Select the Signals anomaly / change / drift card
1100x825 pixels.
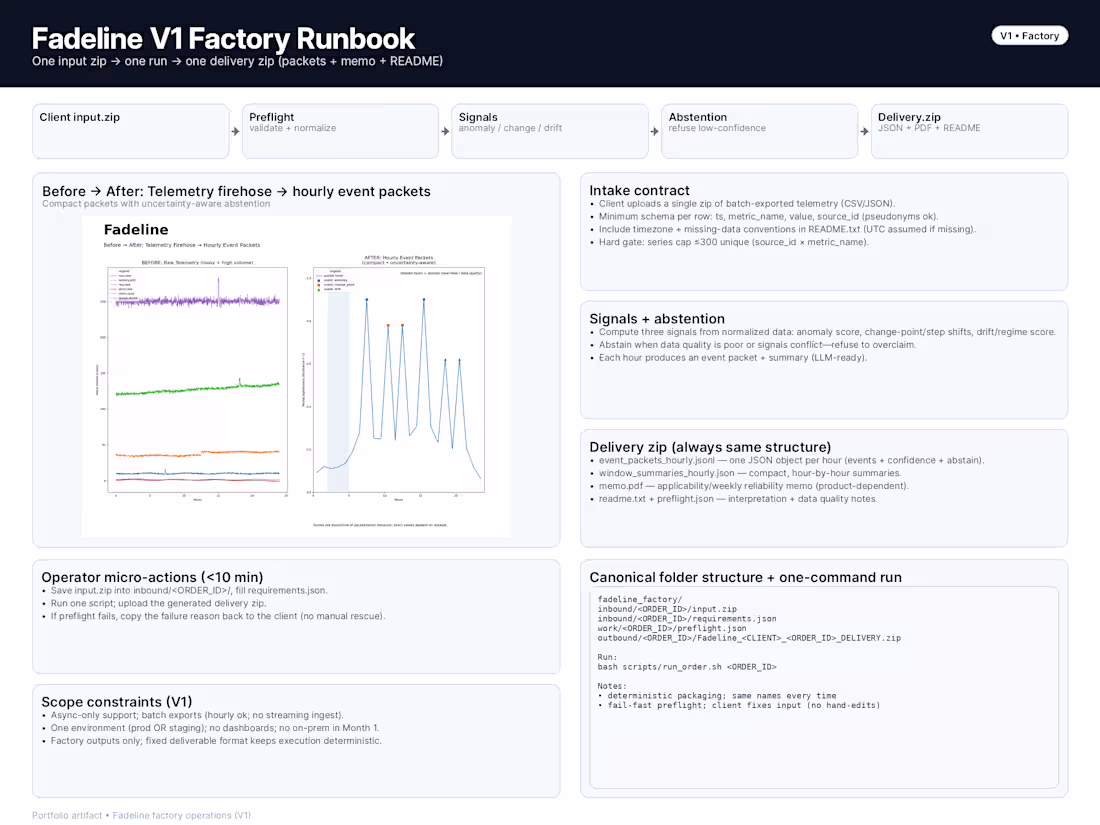pyautogui.click(x=549, y=131)
